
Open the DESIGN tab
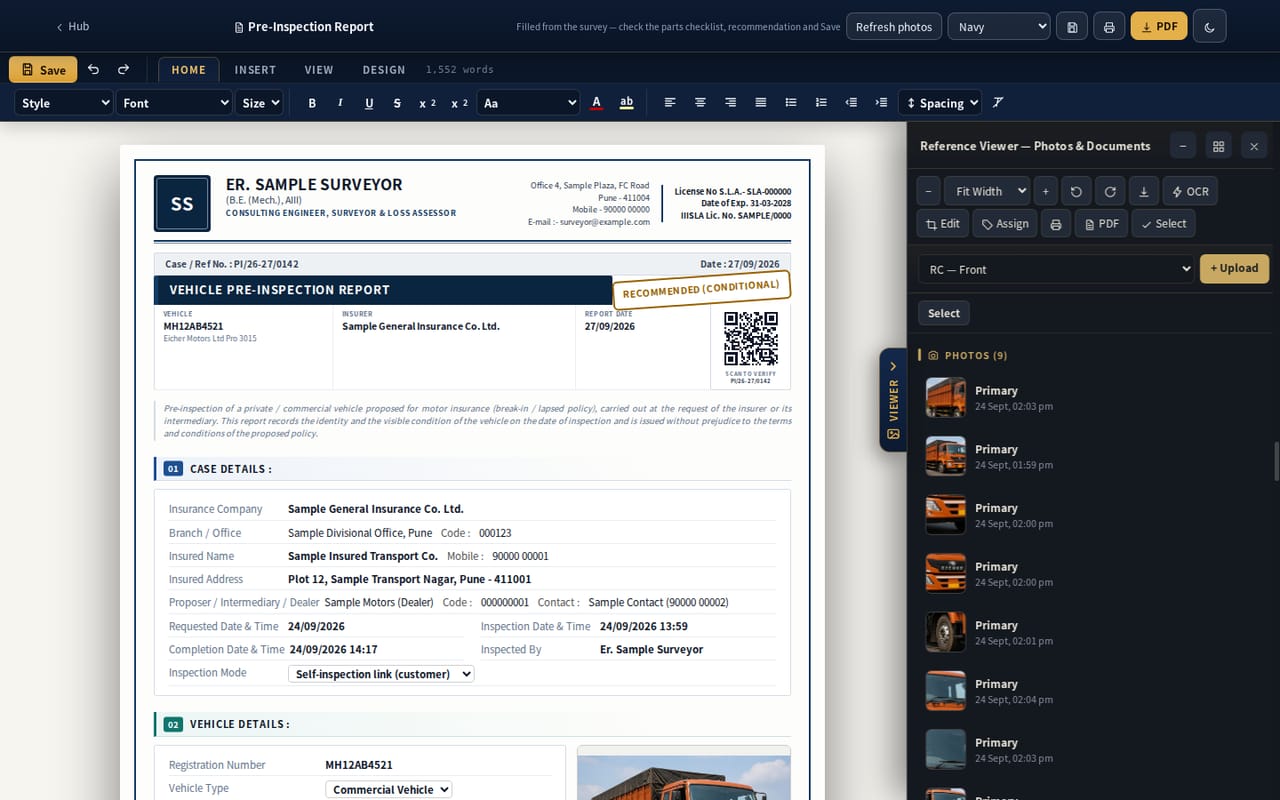(384, 70)
